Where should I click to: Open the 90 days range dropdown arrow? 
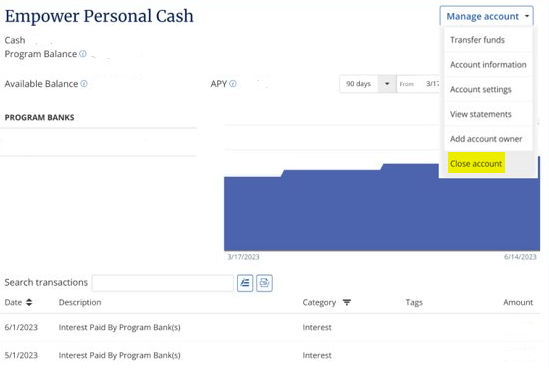(x=387, y=84)
